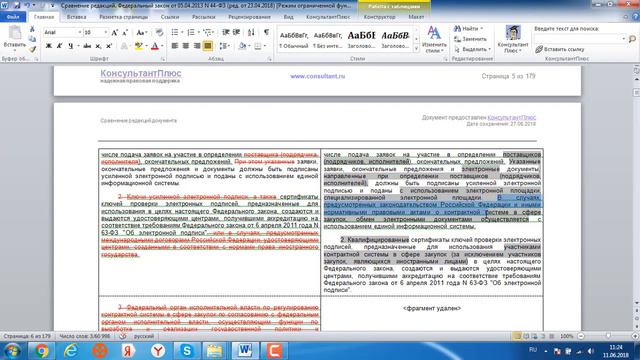This screenshot has height=360, width=640.
Task: Open КонсультантПлюс link in document header
Action: (x=511, y=118)
